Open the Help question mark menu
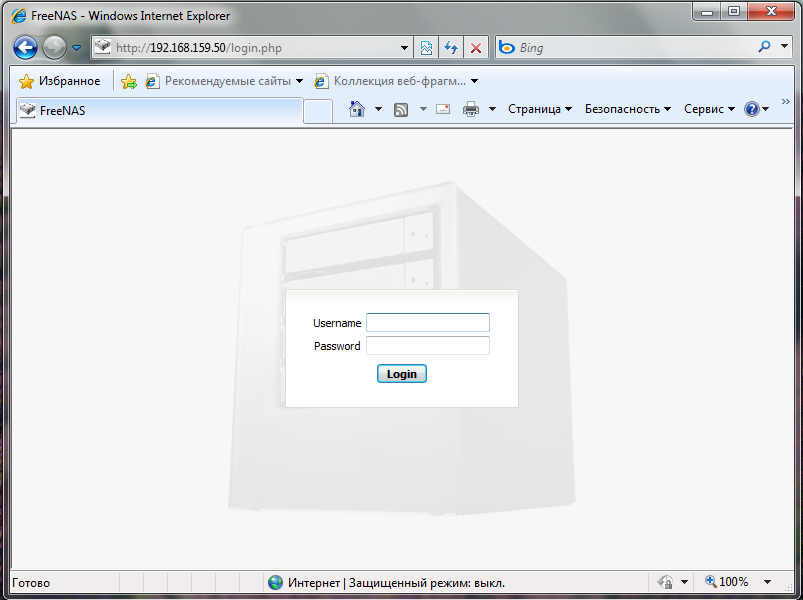 [756, 109]
